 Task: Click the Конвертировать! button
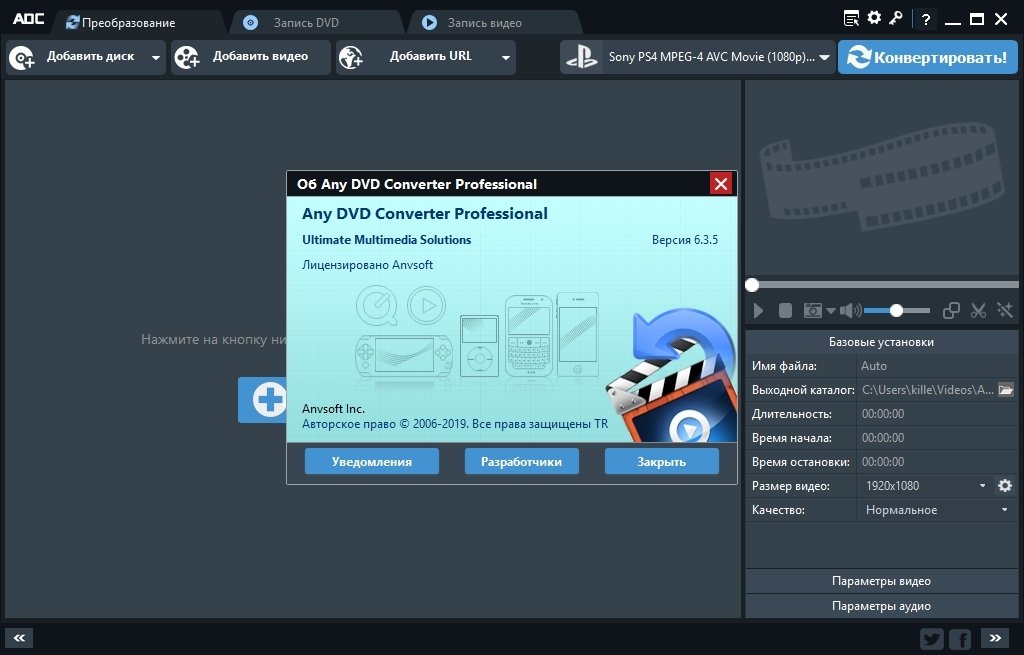pyautogui.click(x=928, y=57)
